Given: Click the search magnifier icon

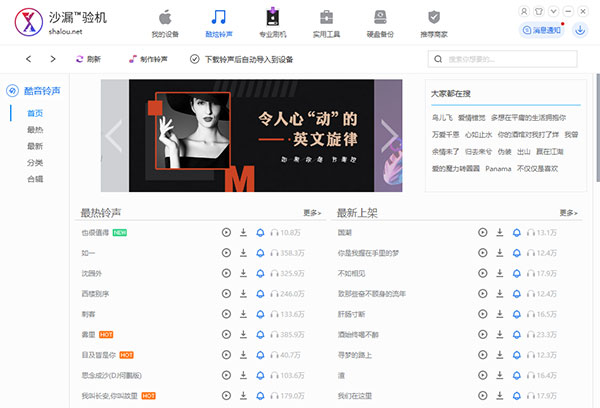Looking at the screenshot, I should tap(438, 59).
